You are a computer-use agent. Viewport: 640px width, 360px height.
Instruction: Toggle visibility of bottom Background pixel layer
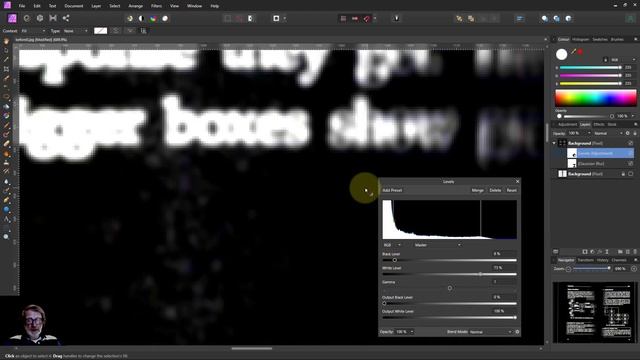point(631,174)
